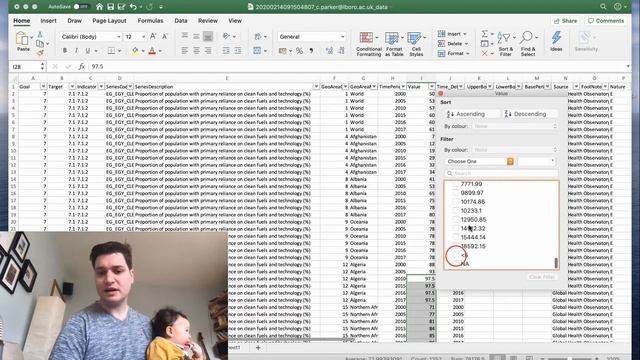Apply Italic formatting
This screenshot has width=640, height=360.
pos(76,51)
